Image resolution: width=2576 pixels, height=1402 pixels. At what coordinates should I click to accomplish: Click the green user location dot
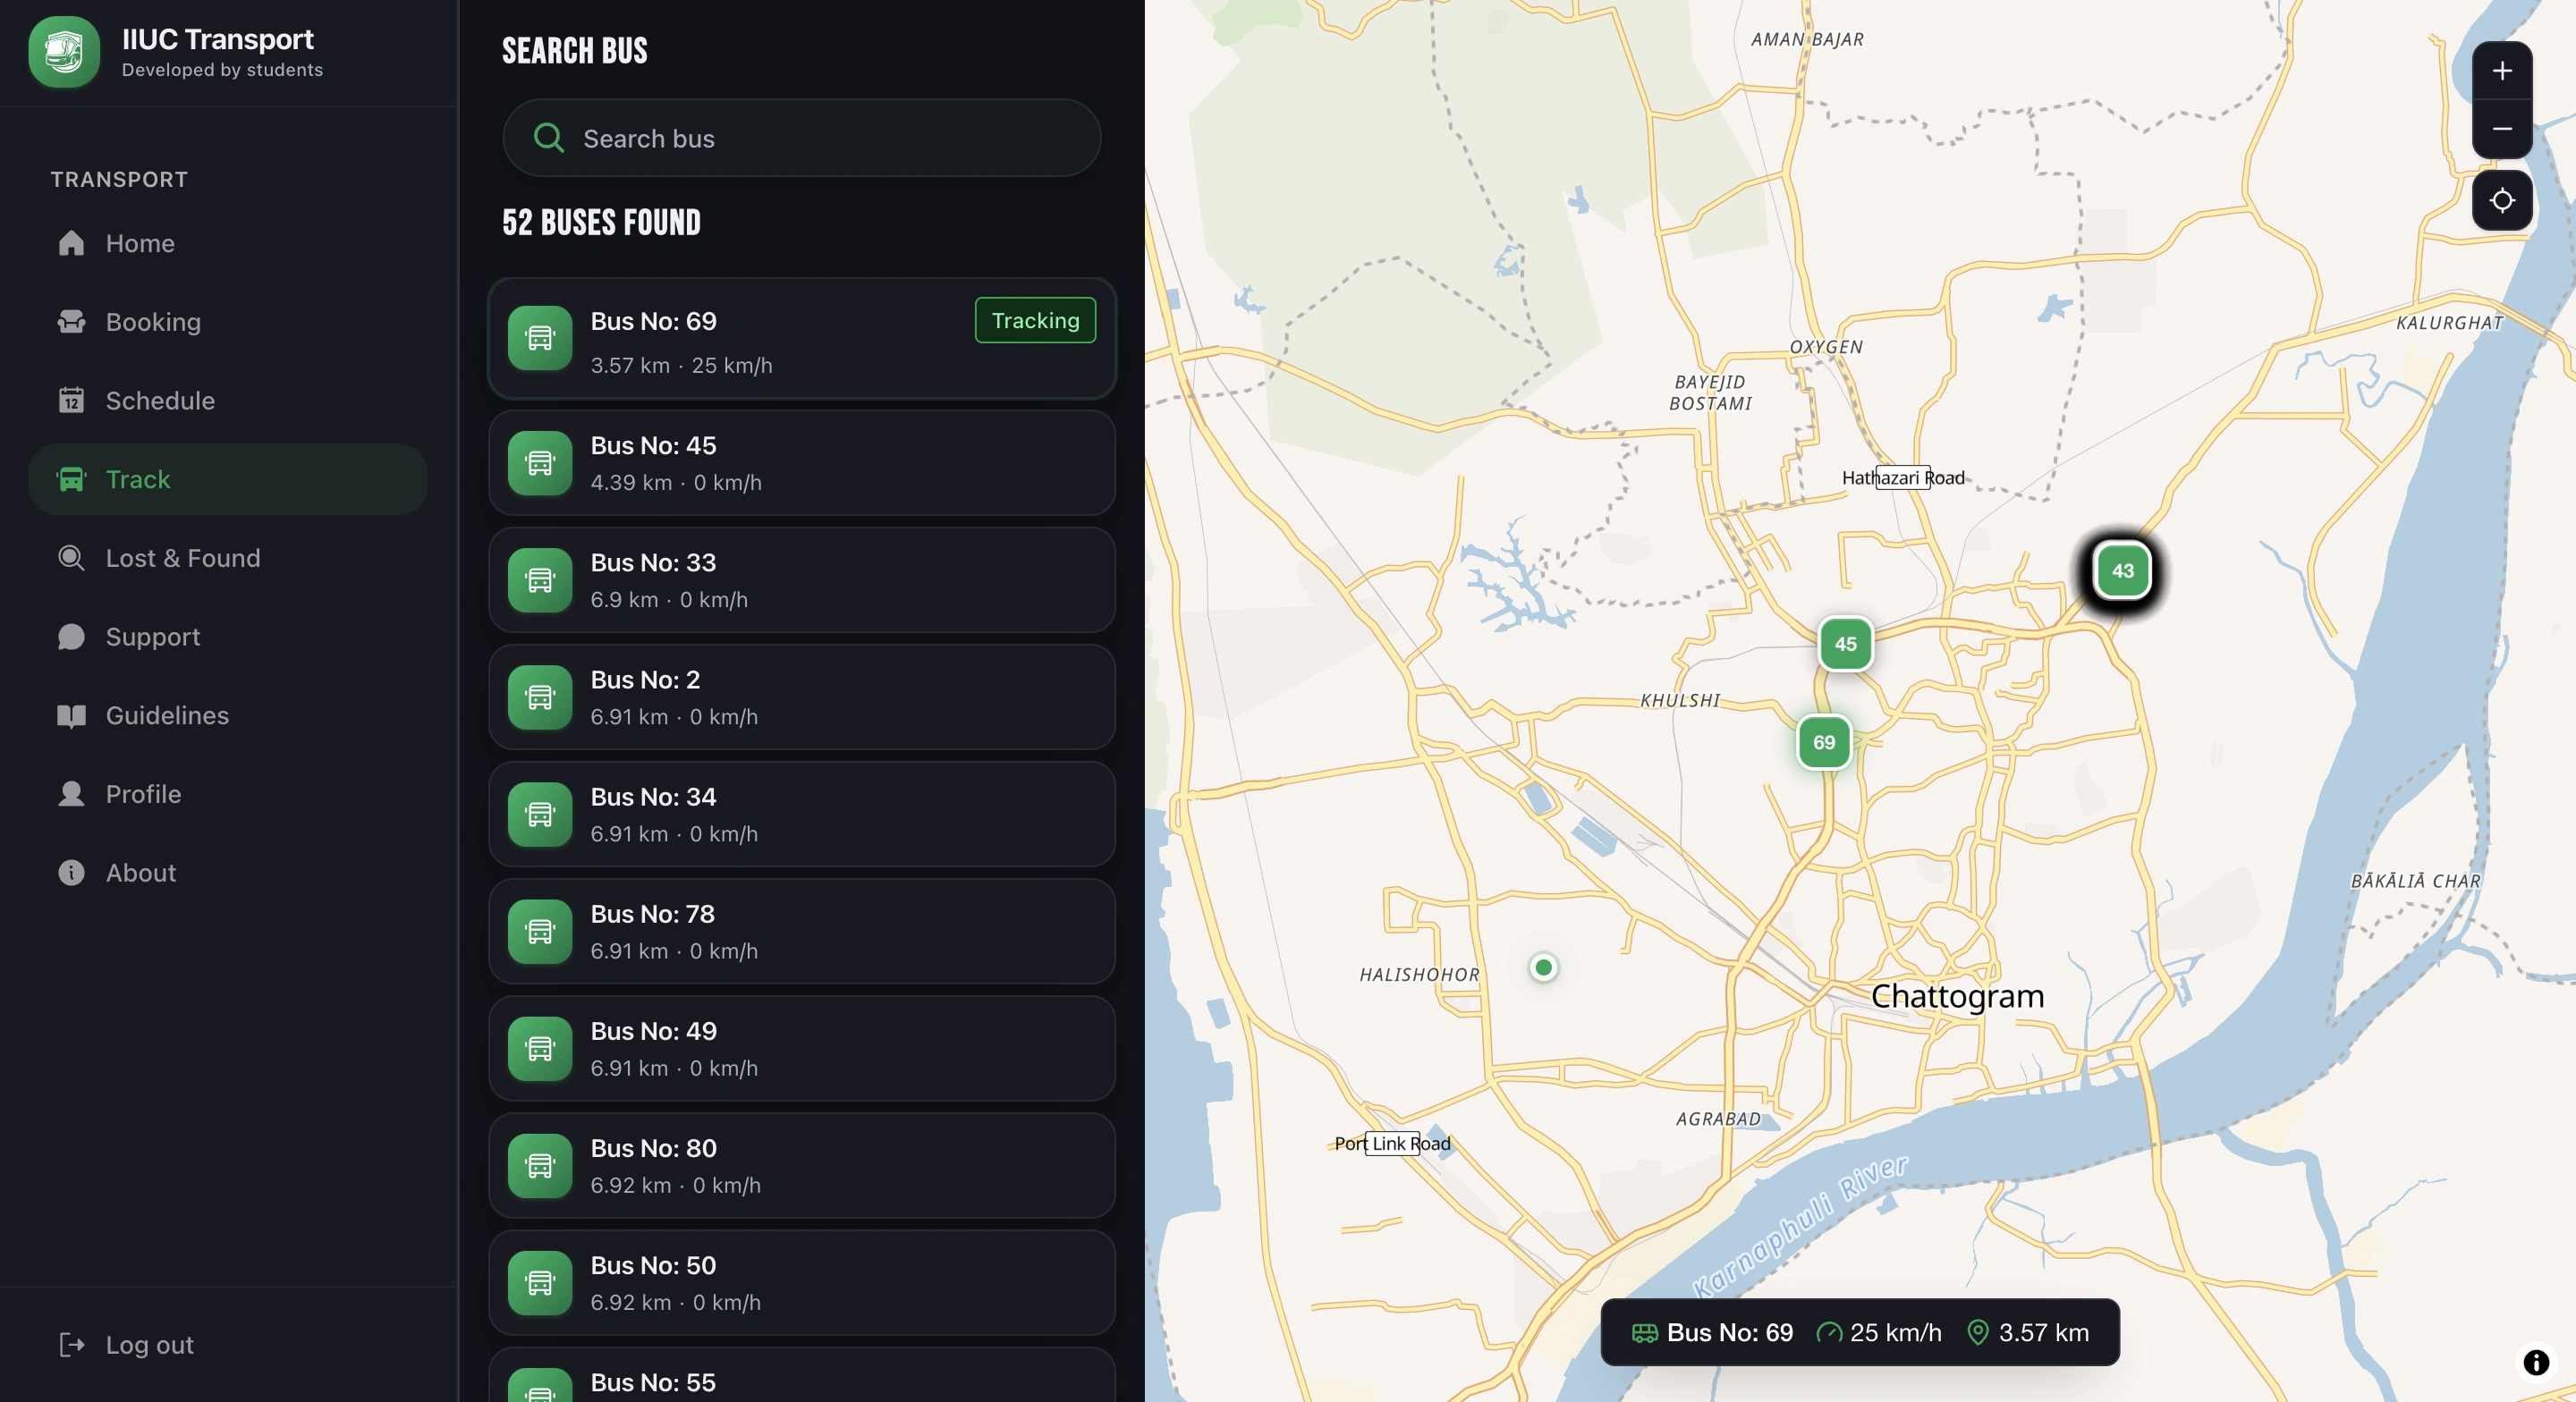pos(1543,967)
